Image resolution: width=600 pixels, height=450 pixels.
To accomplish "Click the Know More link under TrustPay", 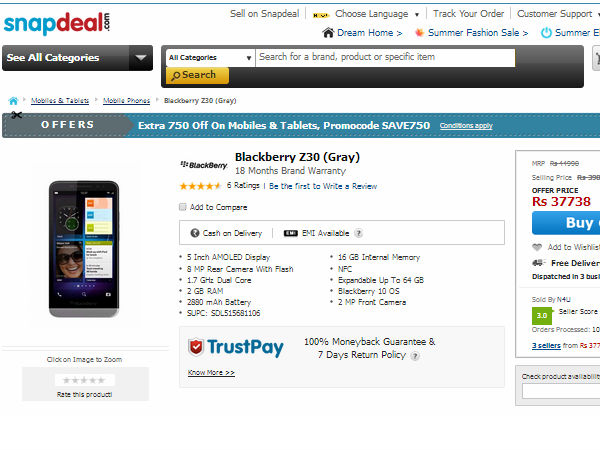I will point(211,372).
